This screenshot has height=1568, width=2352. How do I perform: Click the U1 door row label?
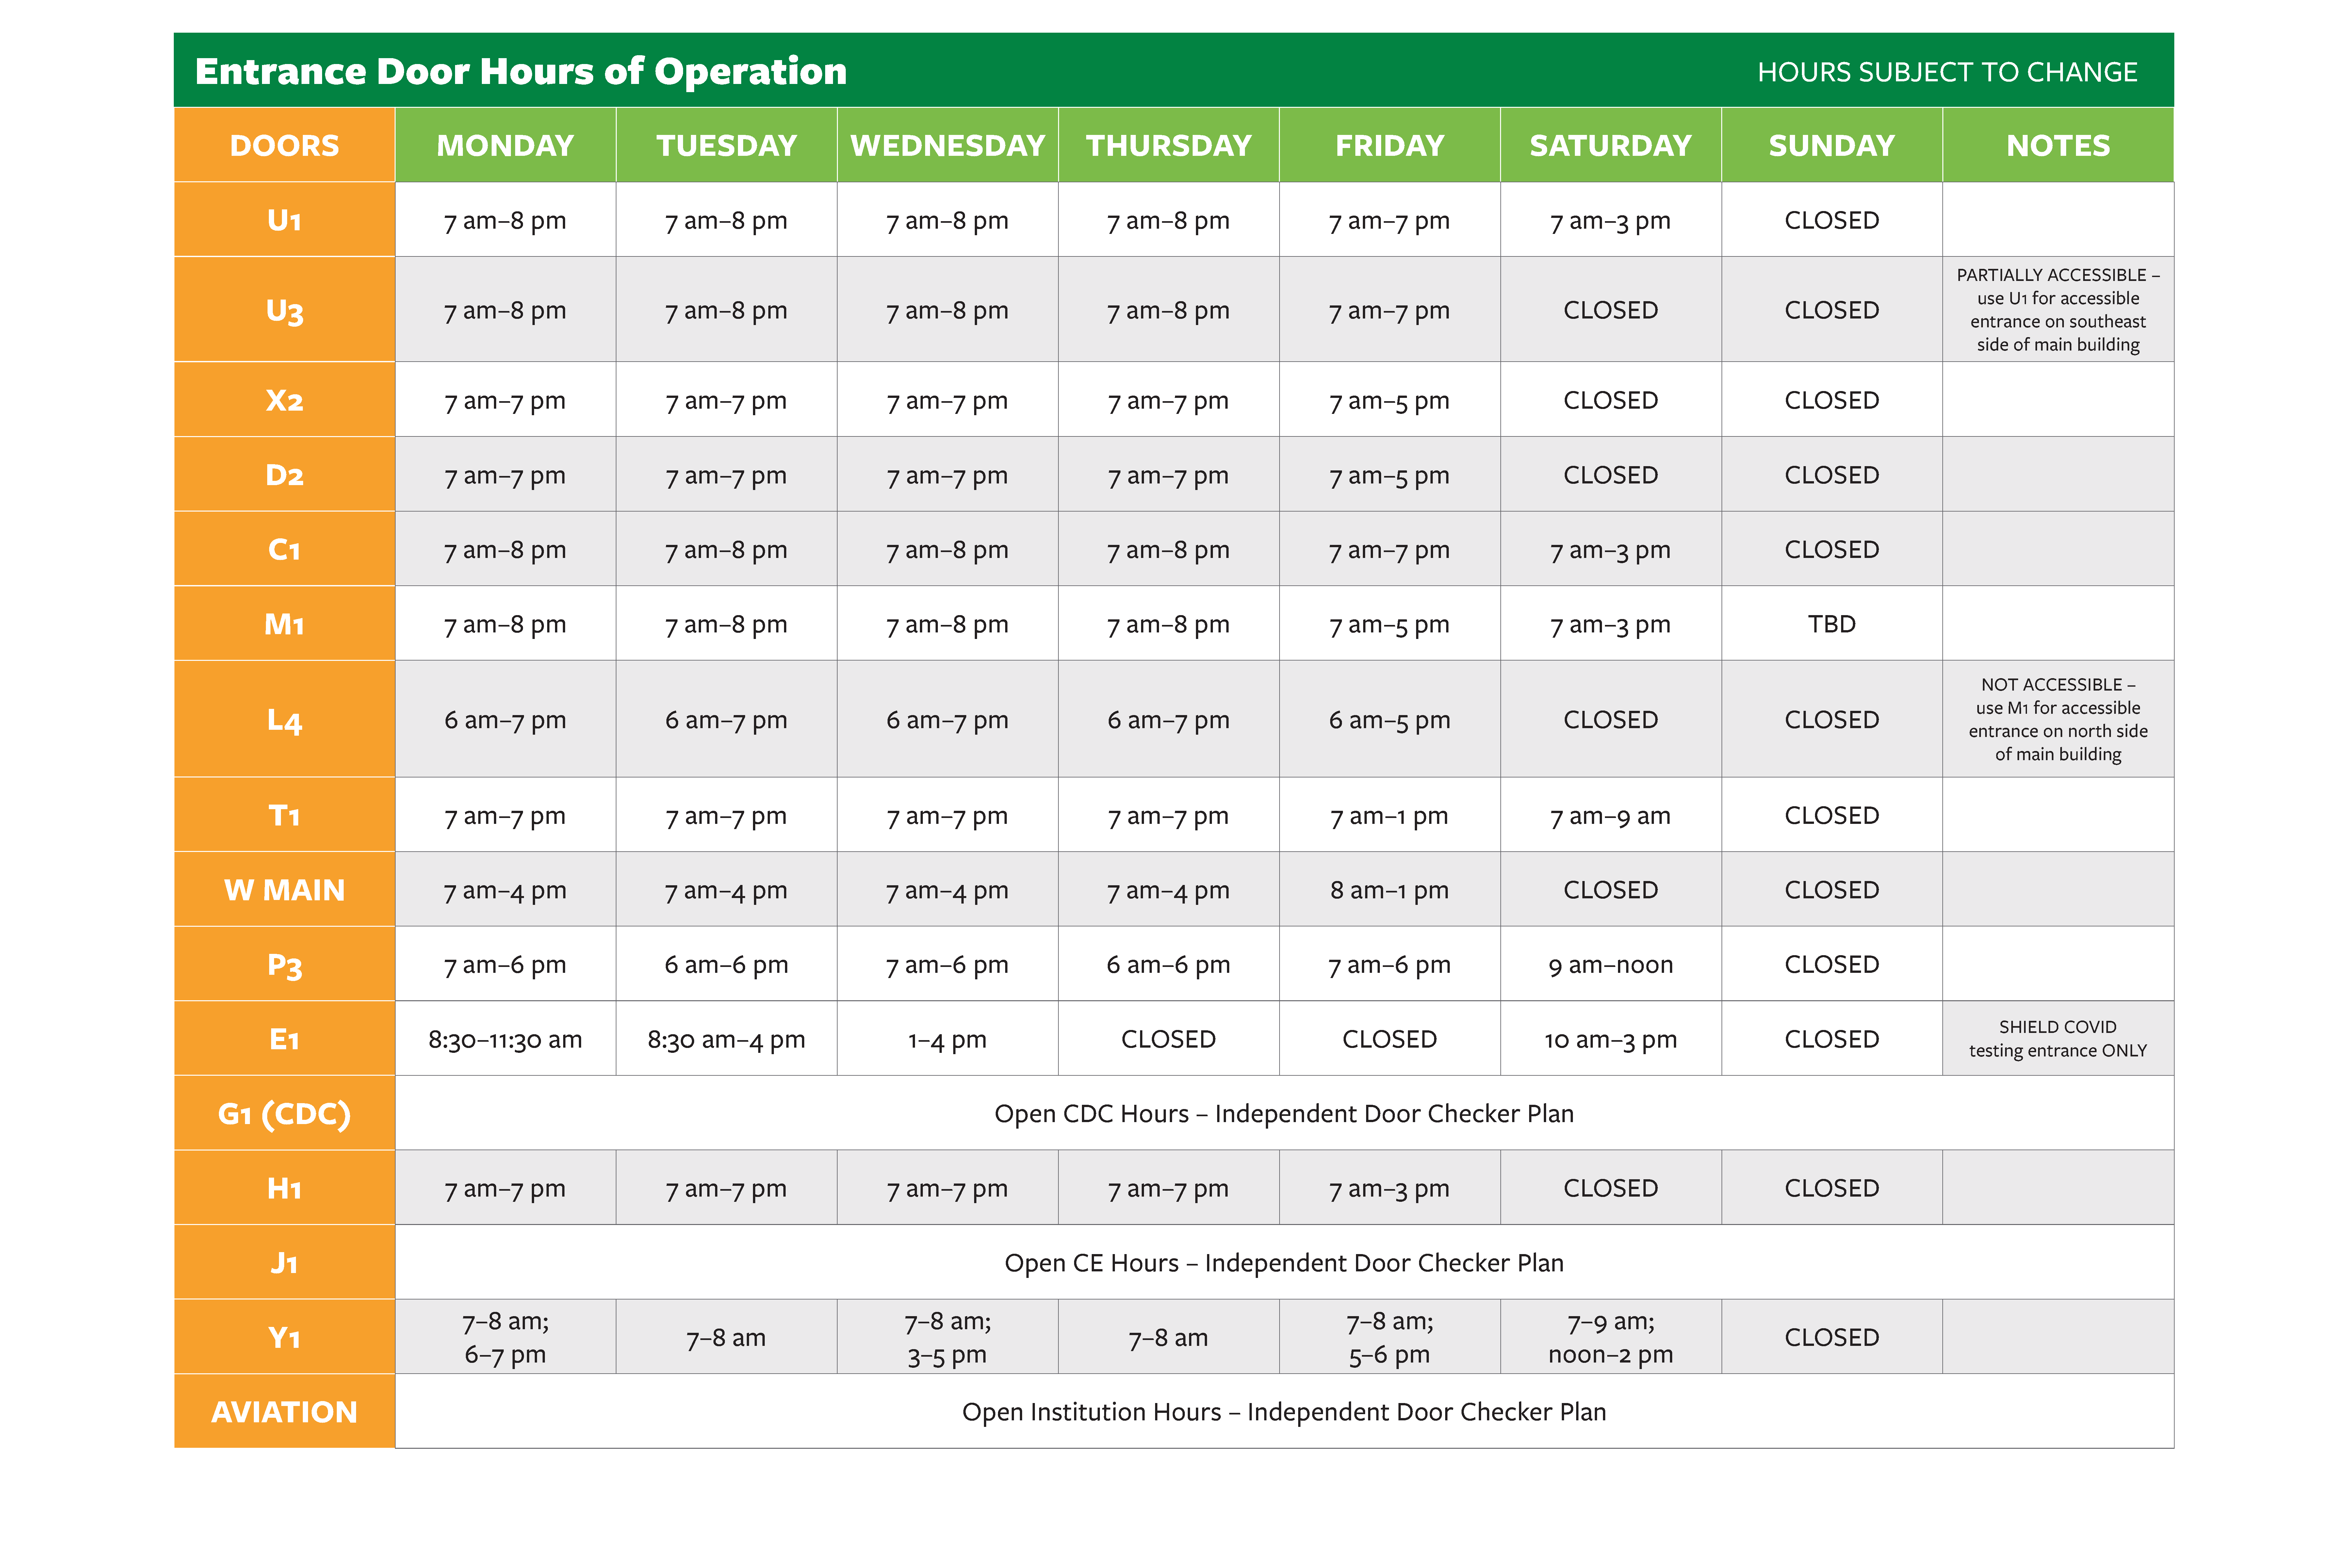pyautogui.click(x=285, y=219)
